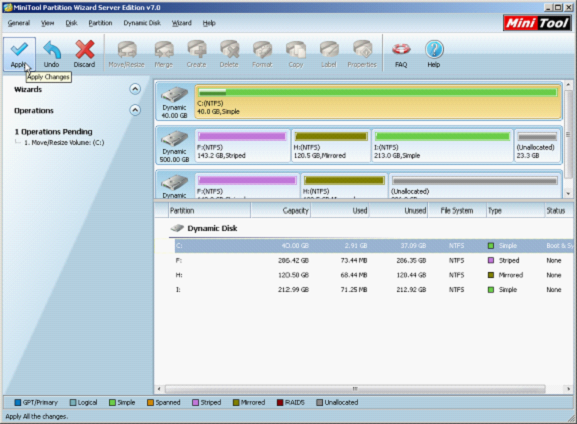Click horizontal scrollbar right arrow
The width and height of the screenshot is (577, 424).
click(569, 389)
